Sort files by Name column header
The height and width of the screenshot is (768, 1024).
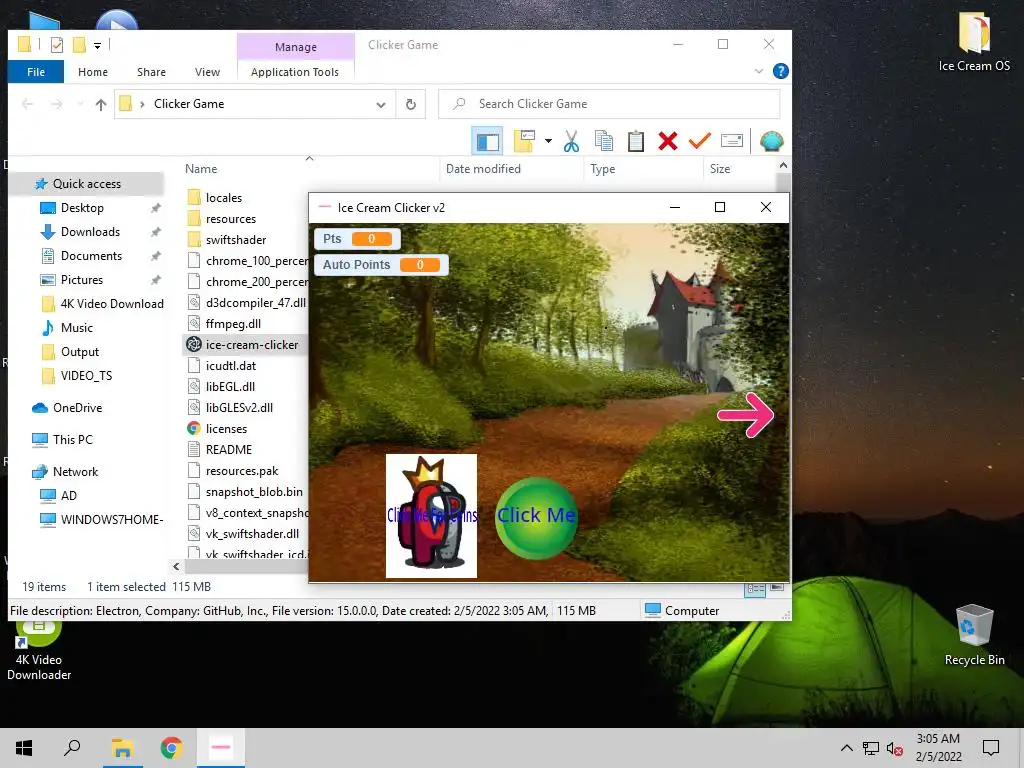[201, 168]
